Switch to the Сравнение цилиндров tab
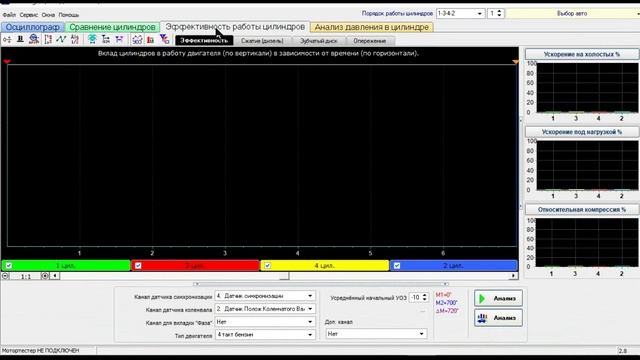The width and height of the screenshot is (640, 360). tap(112, 27)
